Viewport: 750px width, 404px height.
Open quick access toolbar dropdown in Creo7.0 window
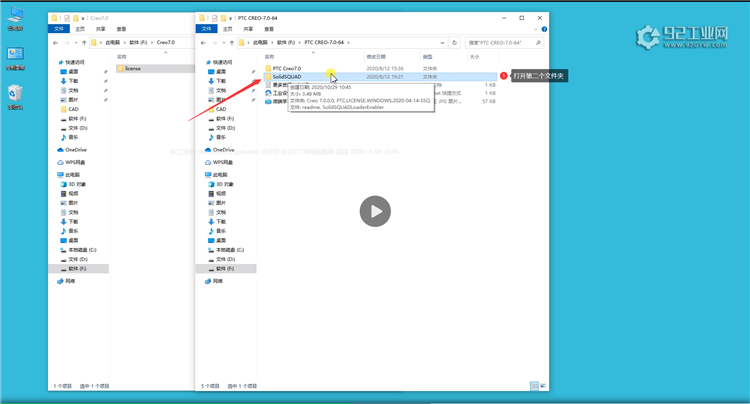tap(83, 18)
